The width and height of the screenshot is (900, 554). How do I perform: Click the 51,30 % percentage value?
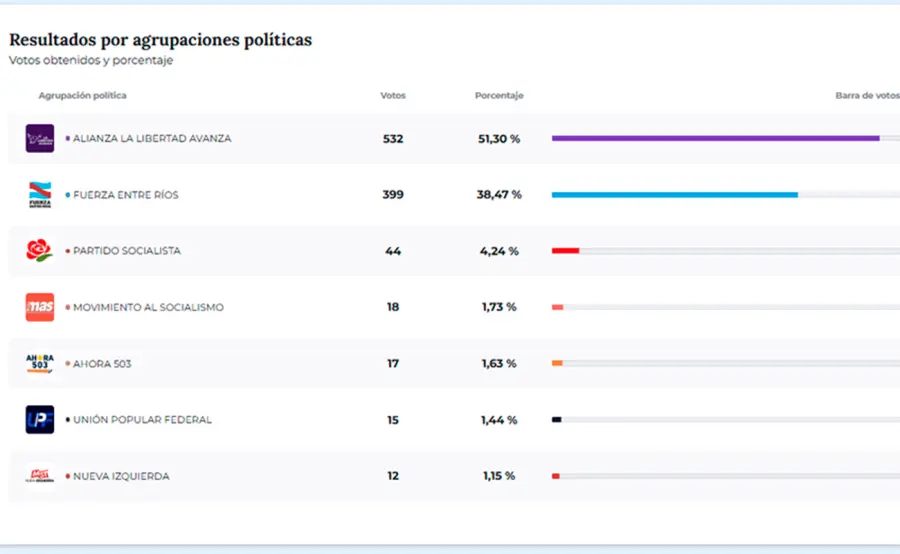coord(499,139)
